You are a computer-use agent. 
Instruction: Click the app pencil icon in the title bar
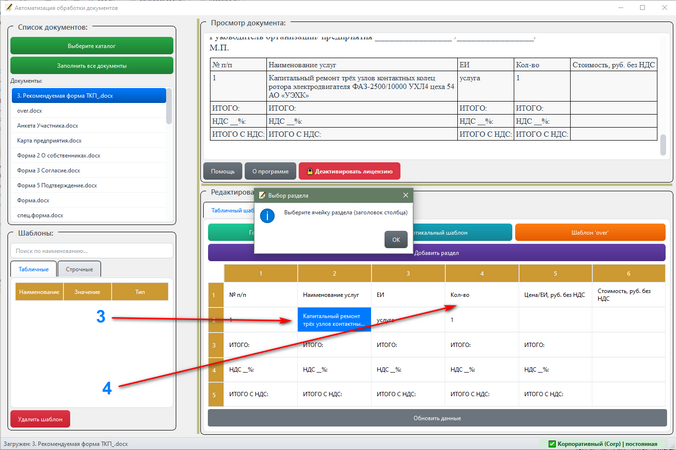click(9, 7)
